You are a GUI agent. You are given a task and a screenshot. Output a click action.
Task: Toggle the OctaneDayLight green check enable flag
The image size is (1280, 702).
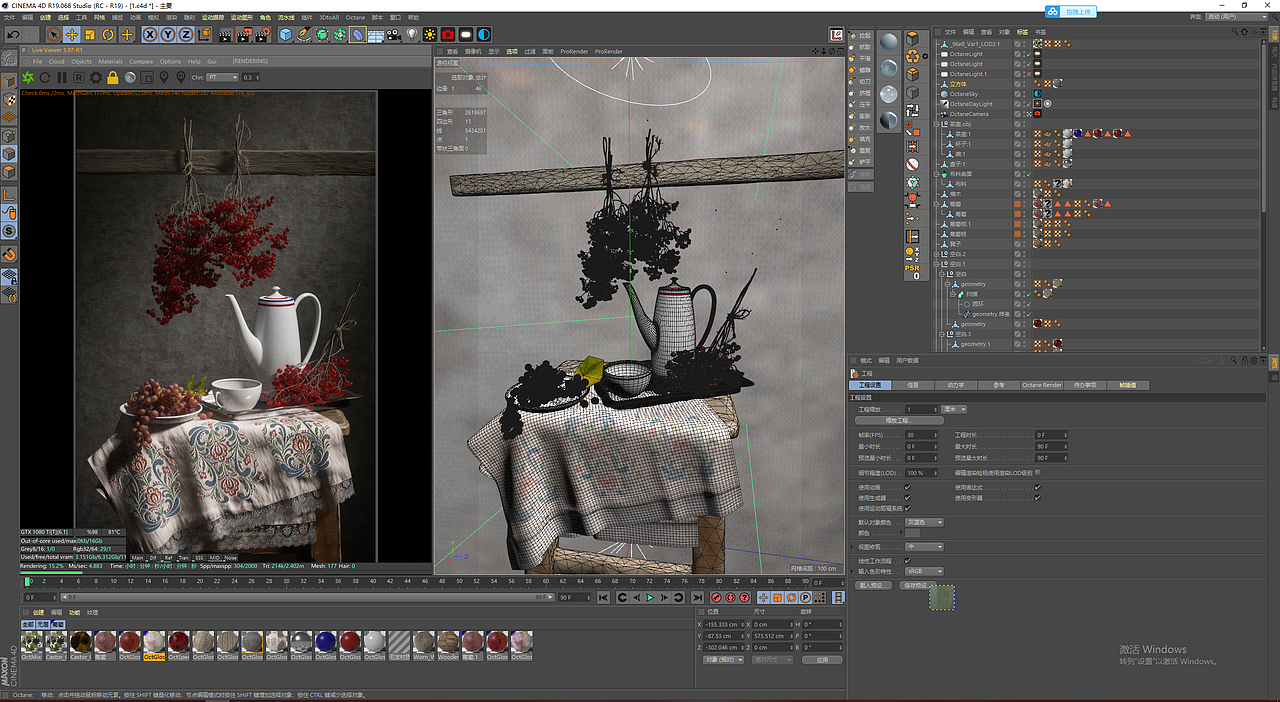point(1027,104)
